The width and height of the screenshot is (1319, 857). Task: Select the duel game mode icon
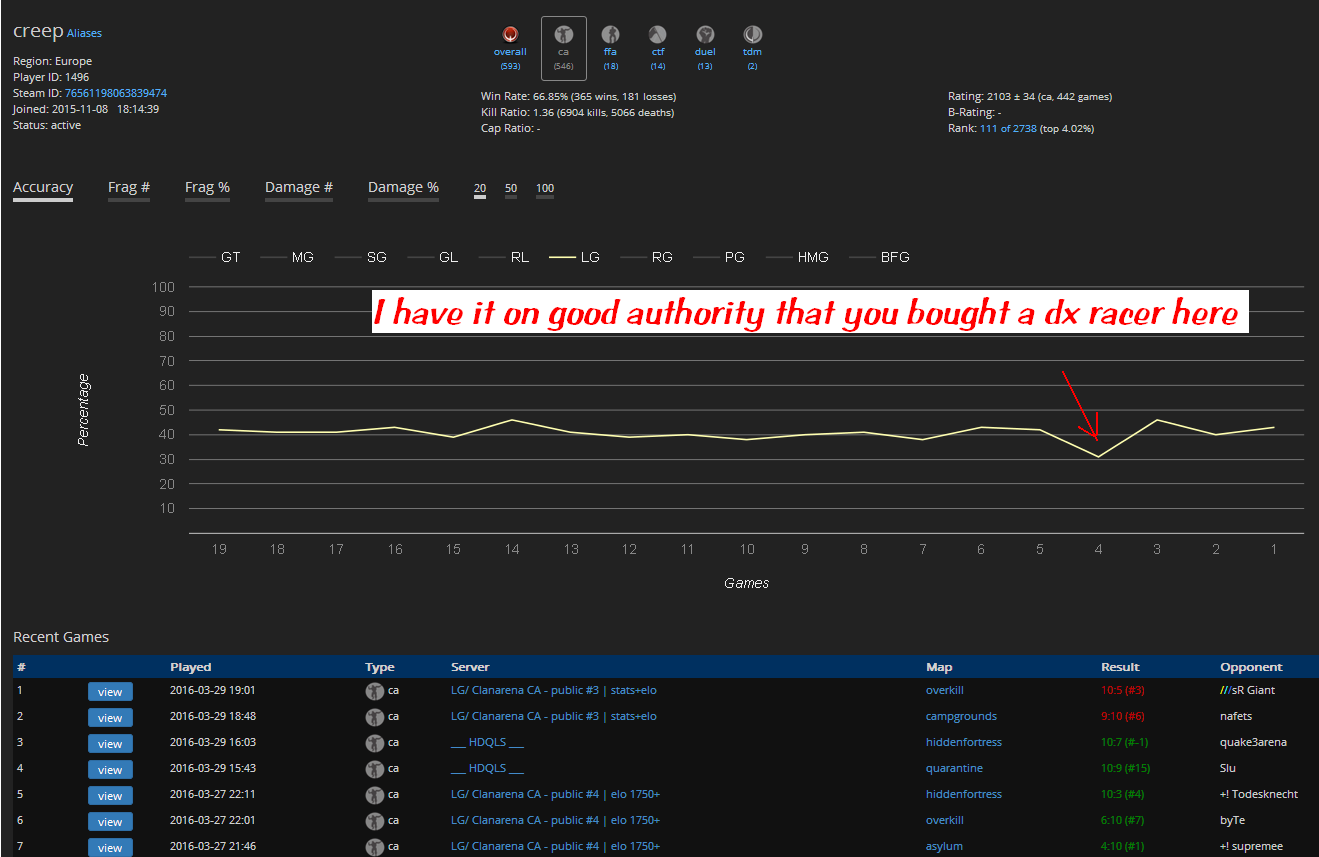click(705, 36)
